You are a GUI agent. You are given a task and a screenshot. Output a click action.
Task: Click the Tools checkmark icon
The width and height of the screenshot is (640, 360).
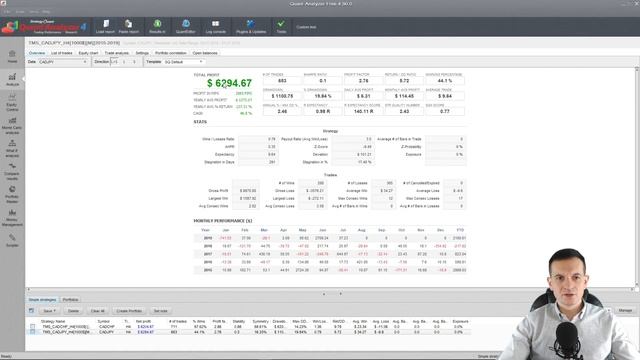(x=281, y=27)
